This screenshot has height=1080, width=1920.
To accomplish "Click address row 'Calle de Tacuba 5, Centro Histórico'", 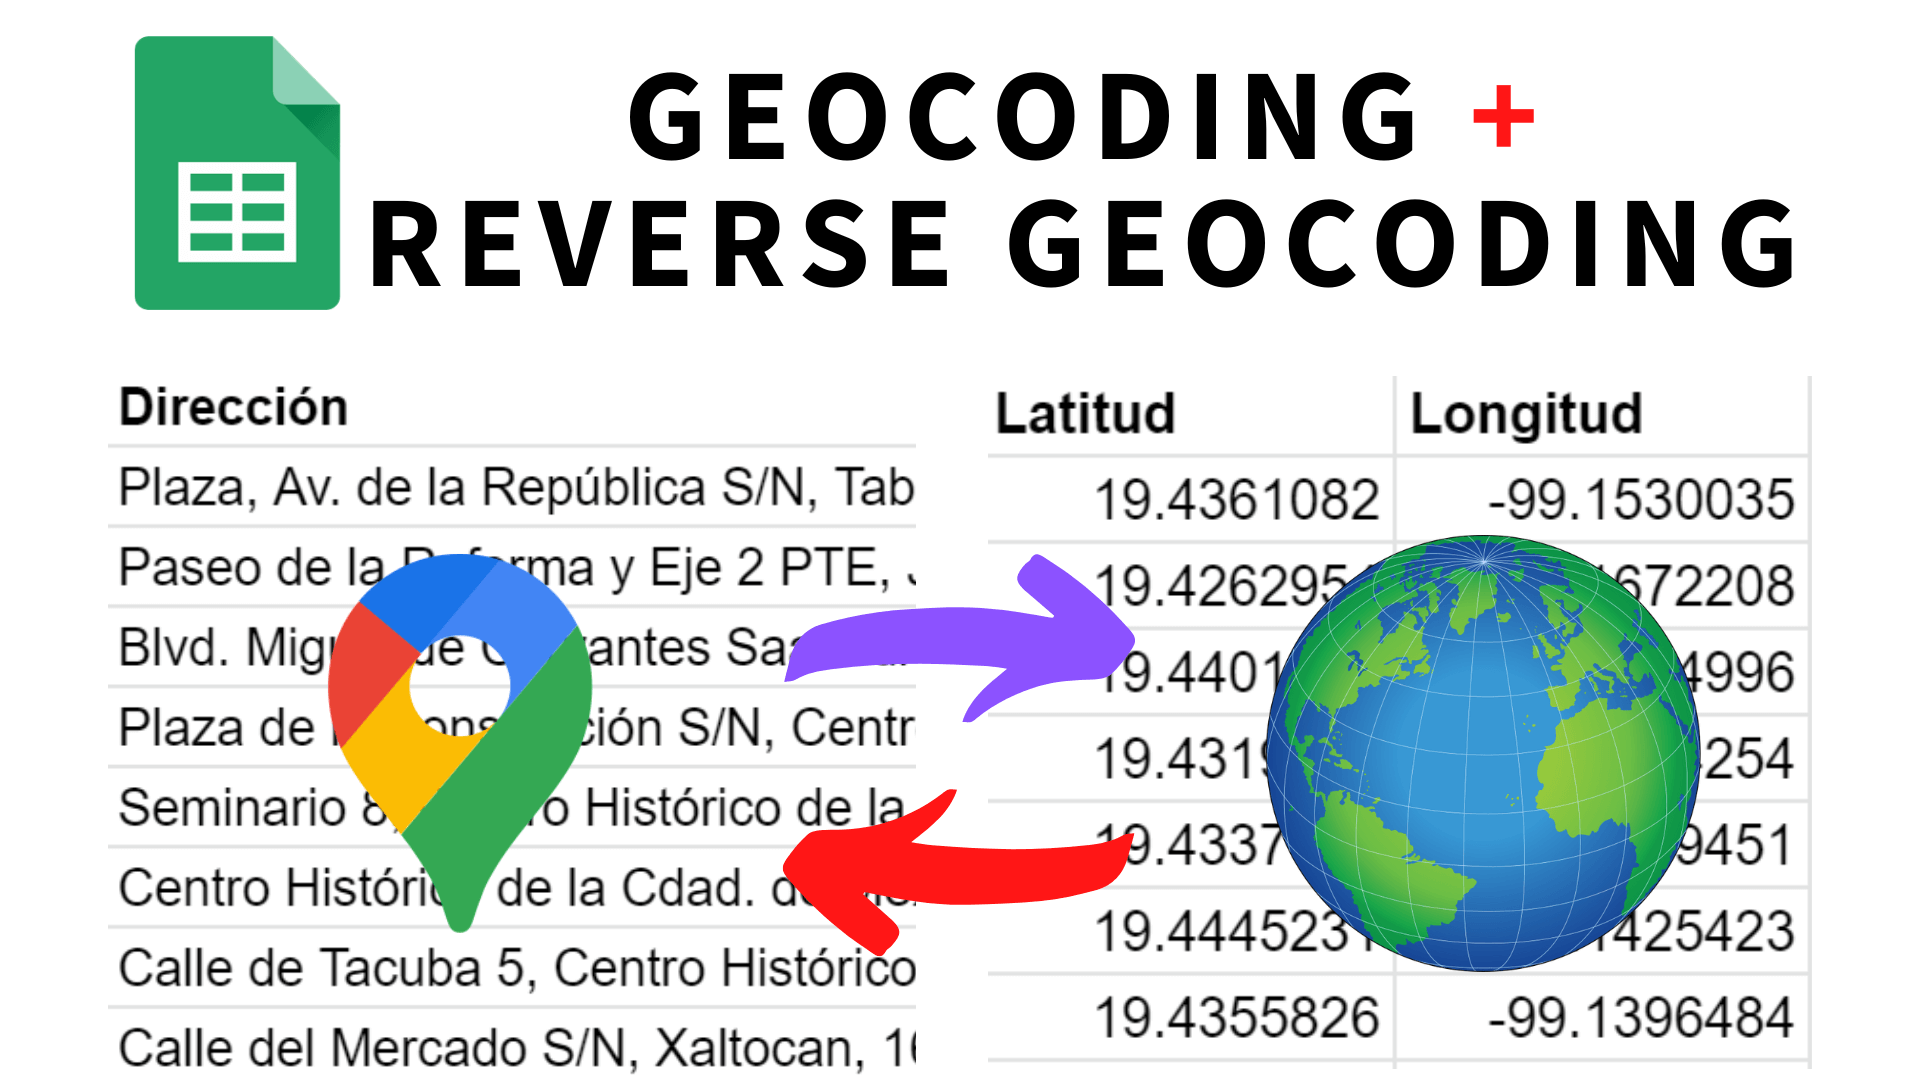I will coord(512,967).
